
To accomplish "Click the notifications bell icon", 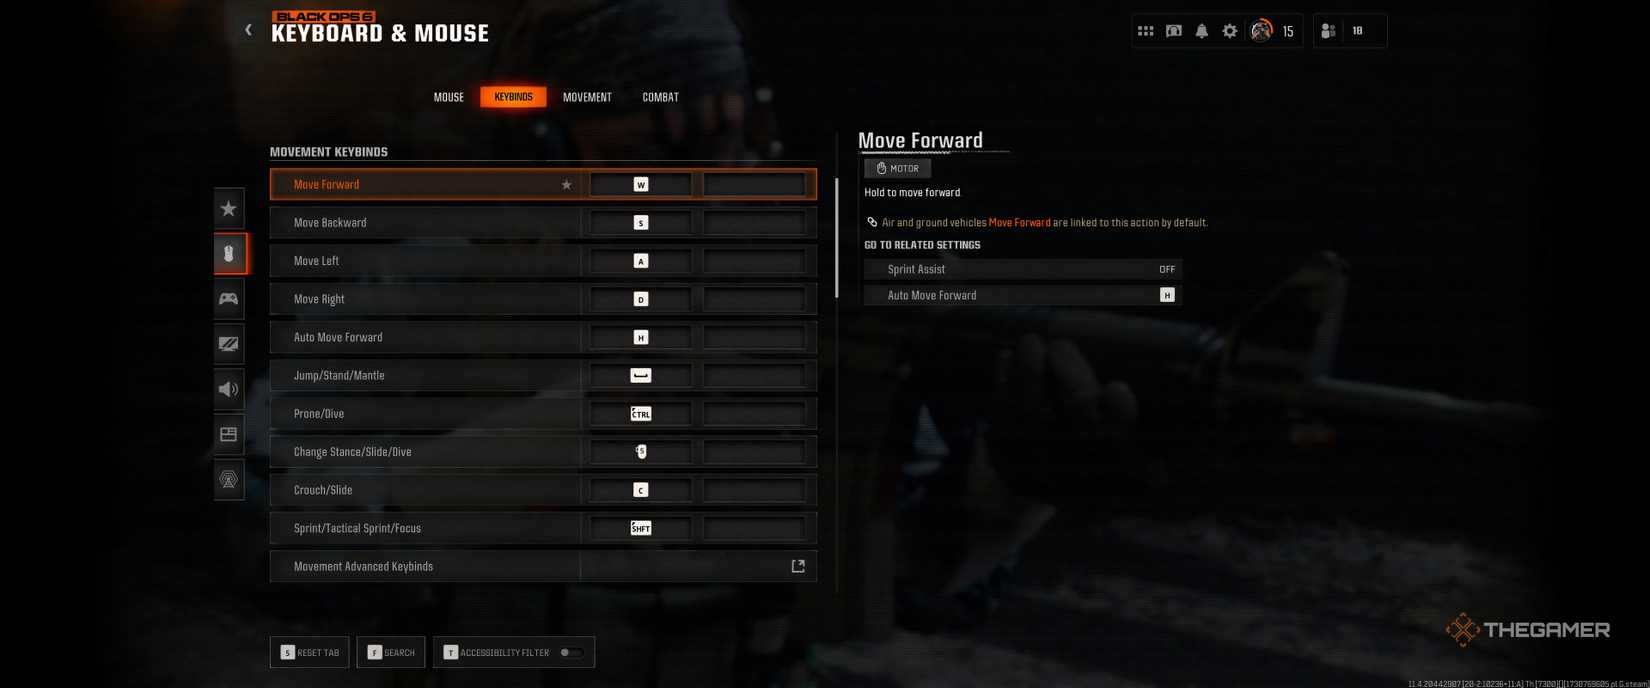I will pyautogui.click(x=1202, y=31).
